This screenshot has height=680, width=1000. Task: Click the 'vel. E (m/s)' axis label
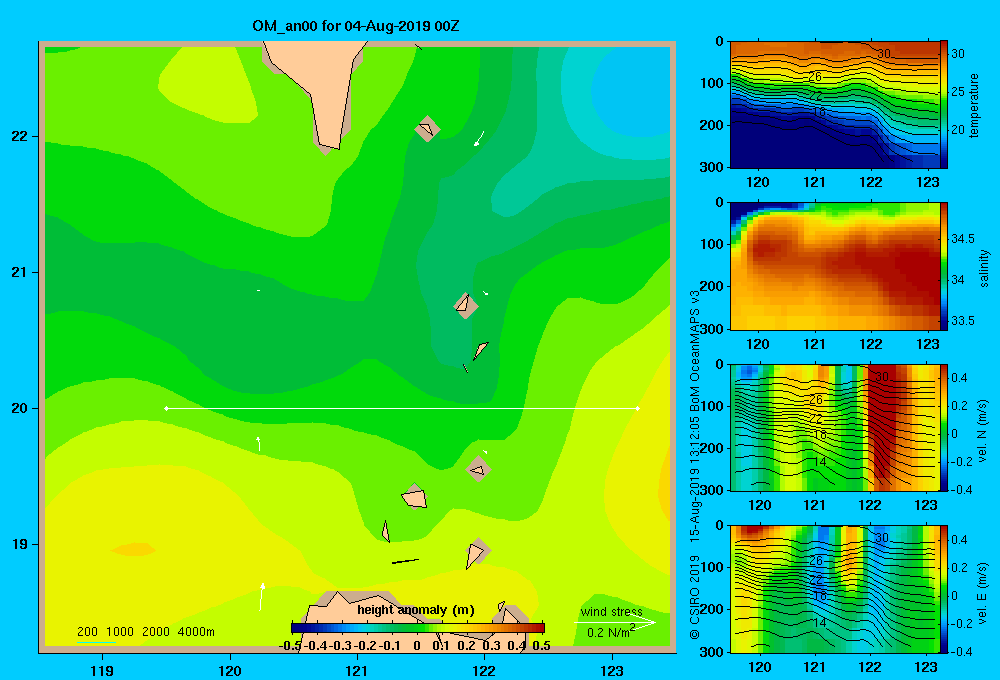click(983, 593)
